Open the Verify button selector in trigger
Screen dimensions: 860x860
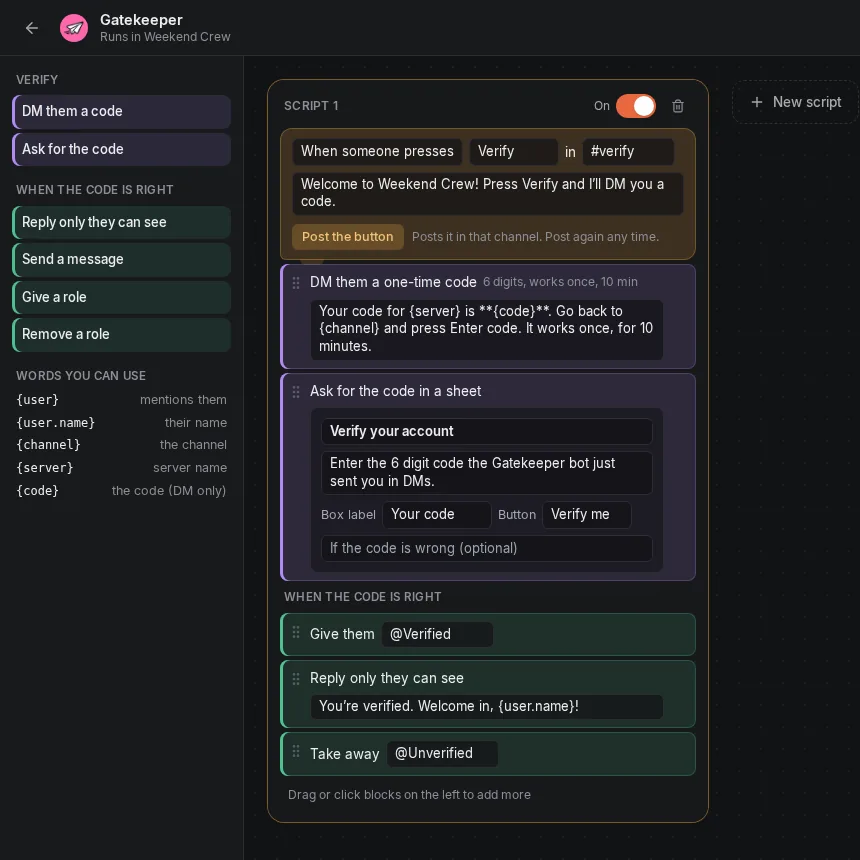[513, 151]
